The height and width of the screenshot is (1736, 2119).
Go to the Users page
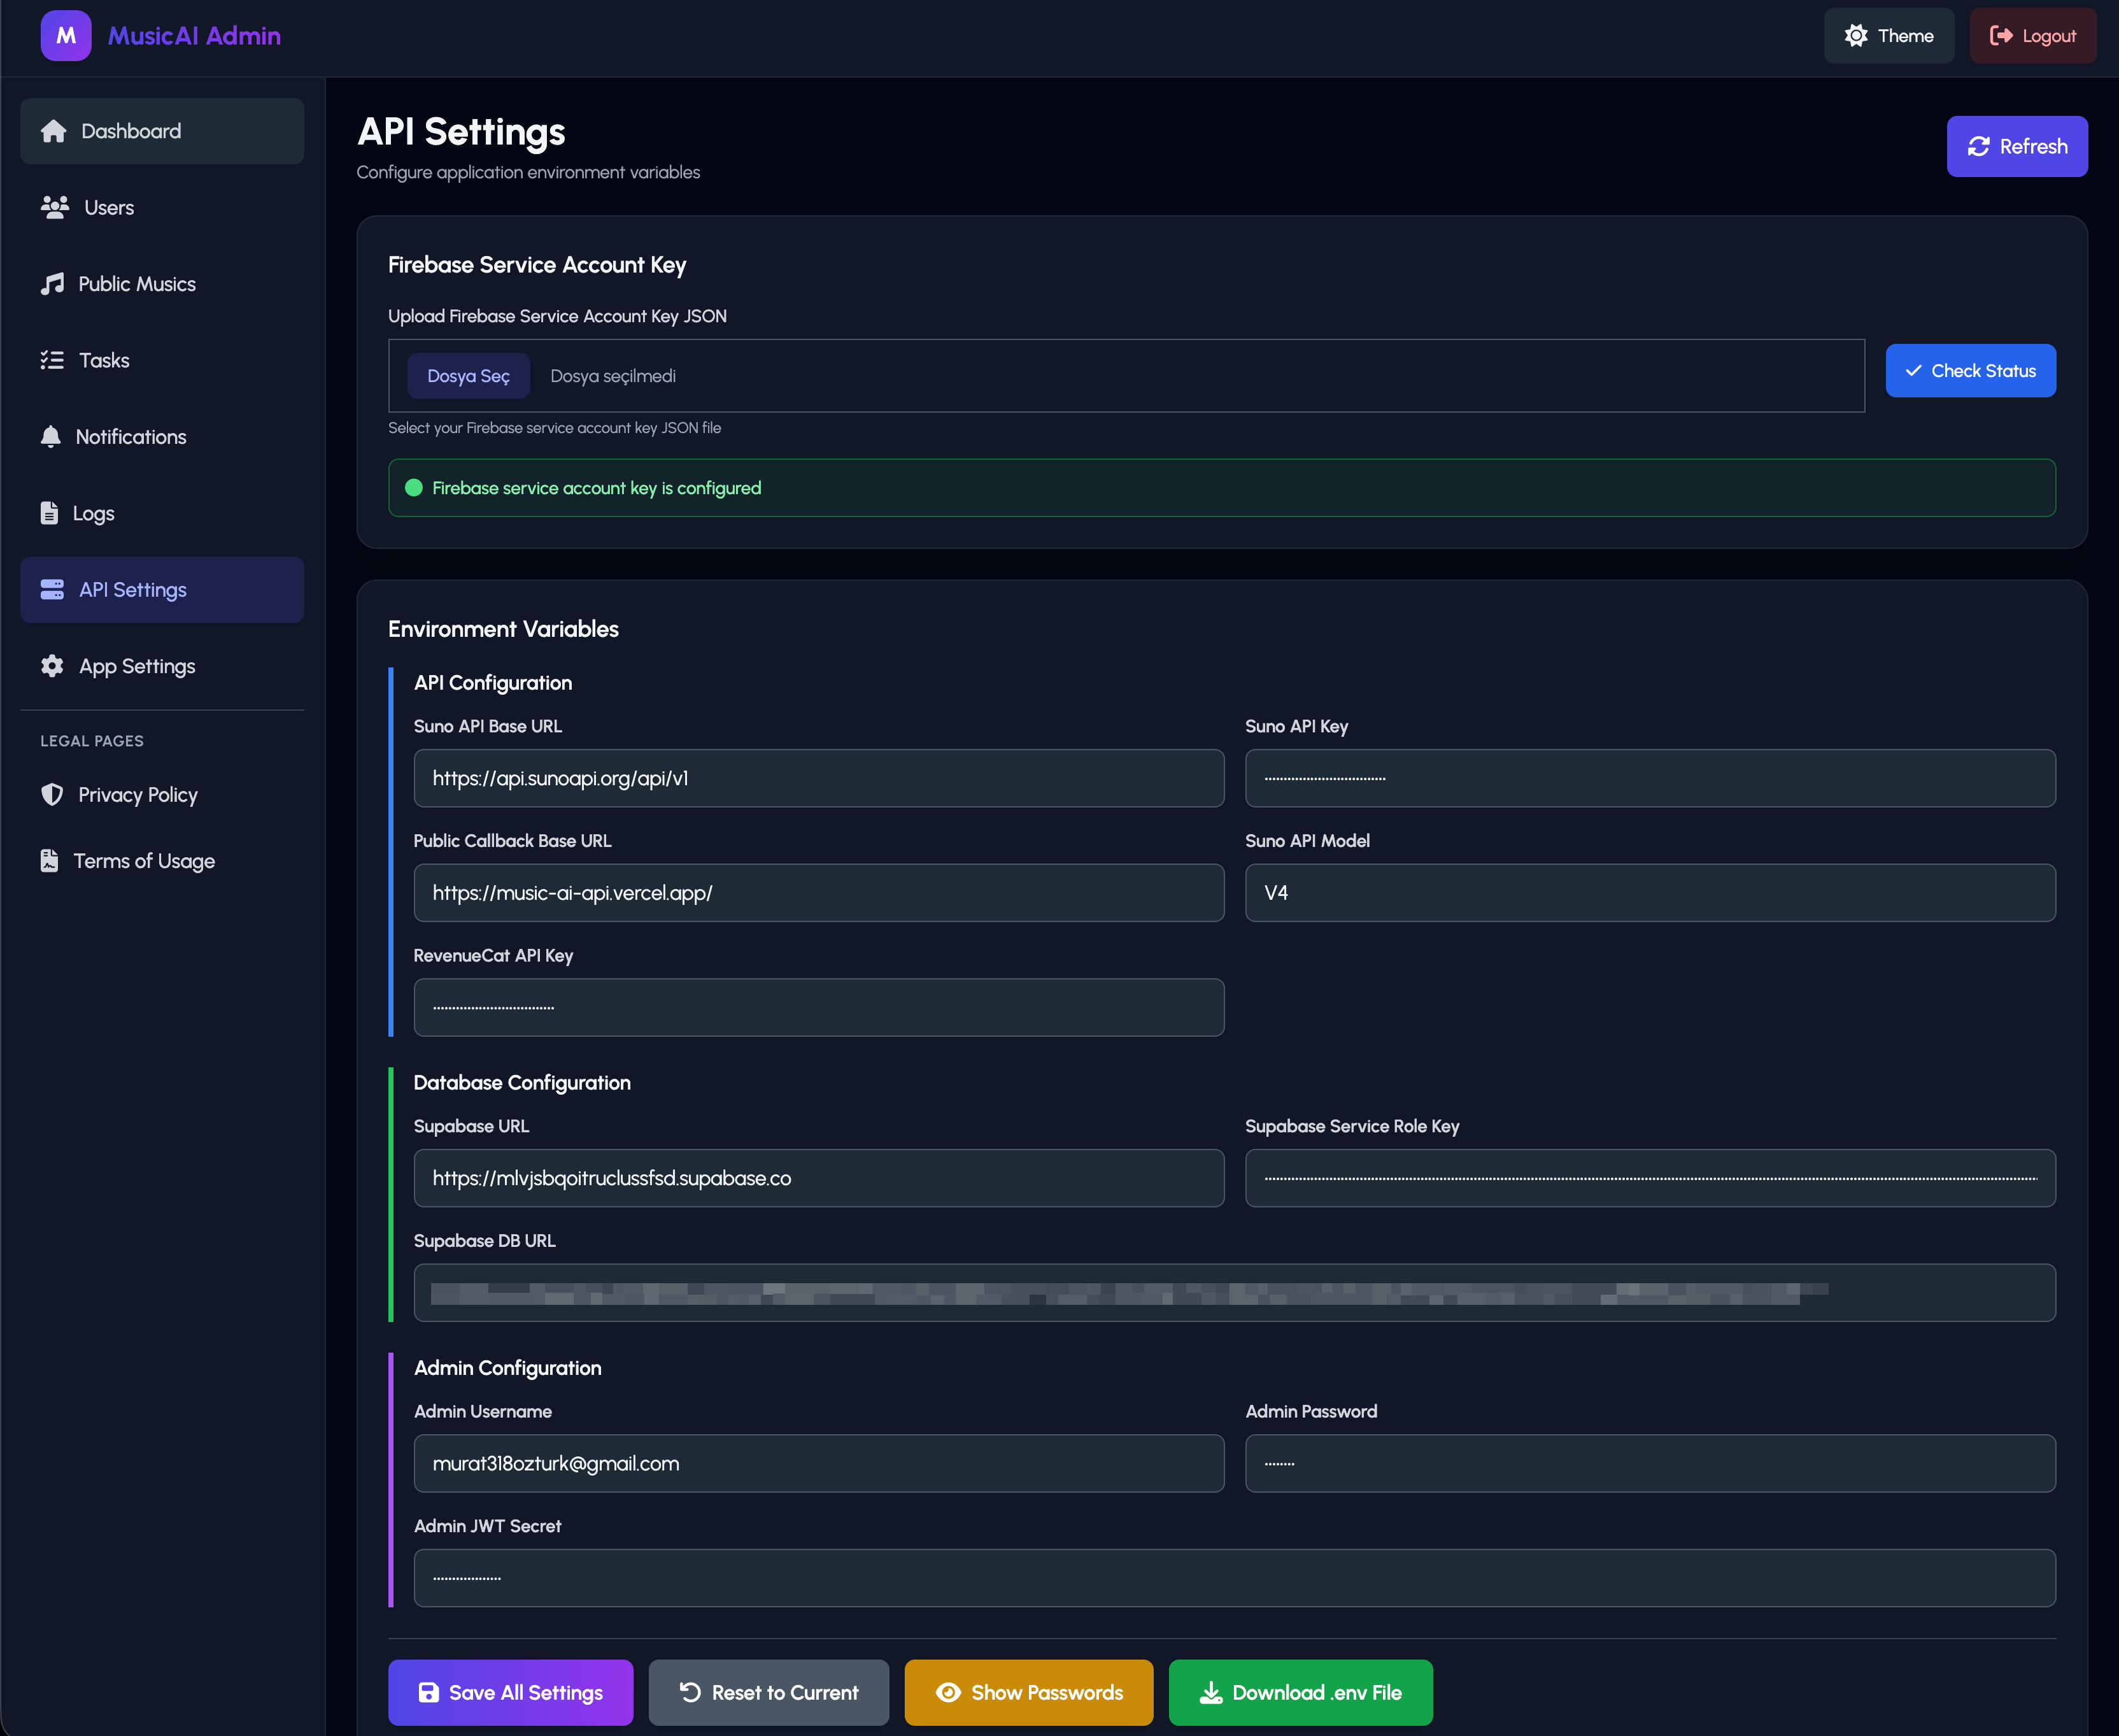(x=162, y=207)
